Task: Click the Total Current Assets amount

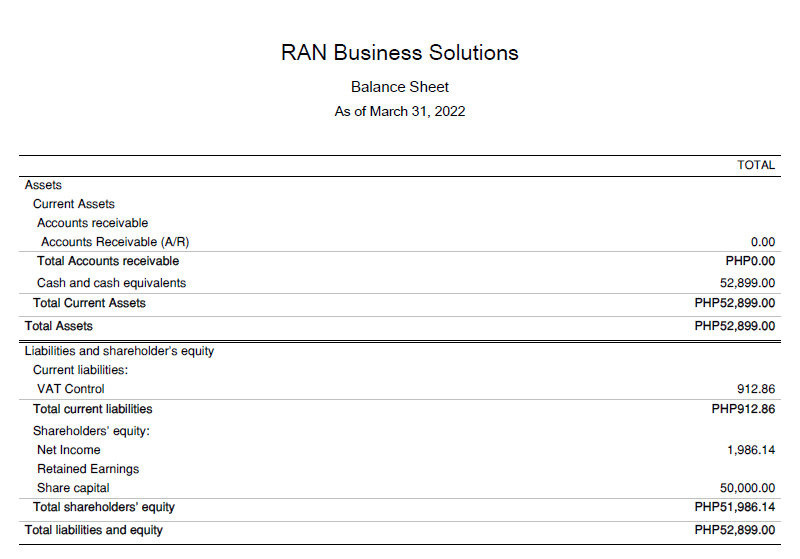Action: pyautogui.click(x=735, y=303)
